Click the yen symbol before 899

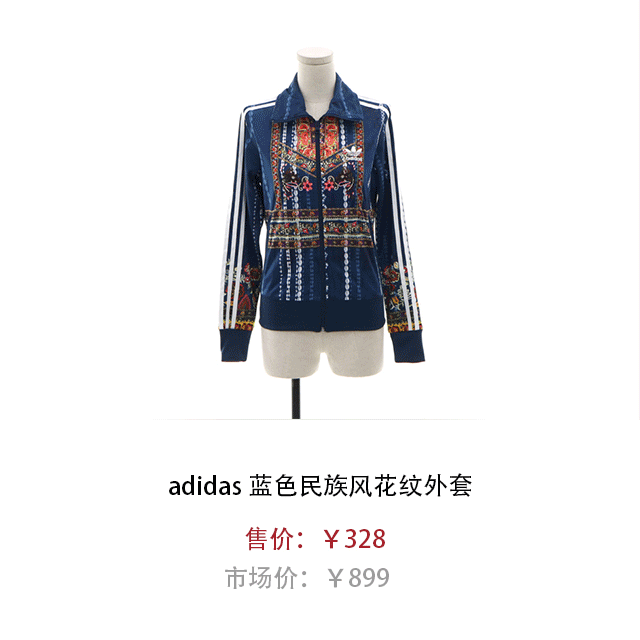[x=336, y=578]
